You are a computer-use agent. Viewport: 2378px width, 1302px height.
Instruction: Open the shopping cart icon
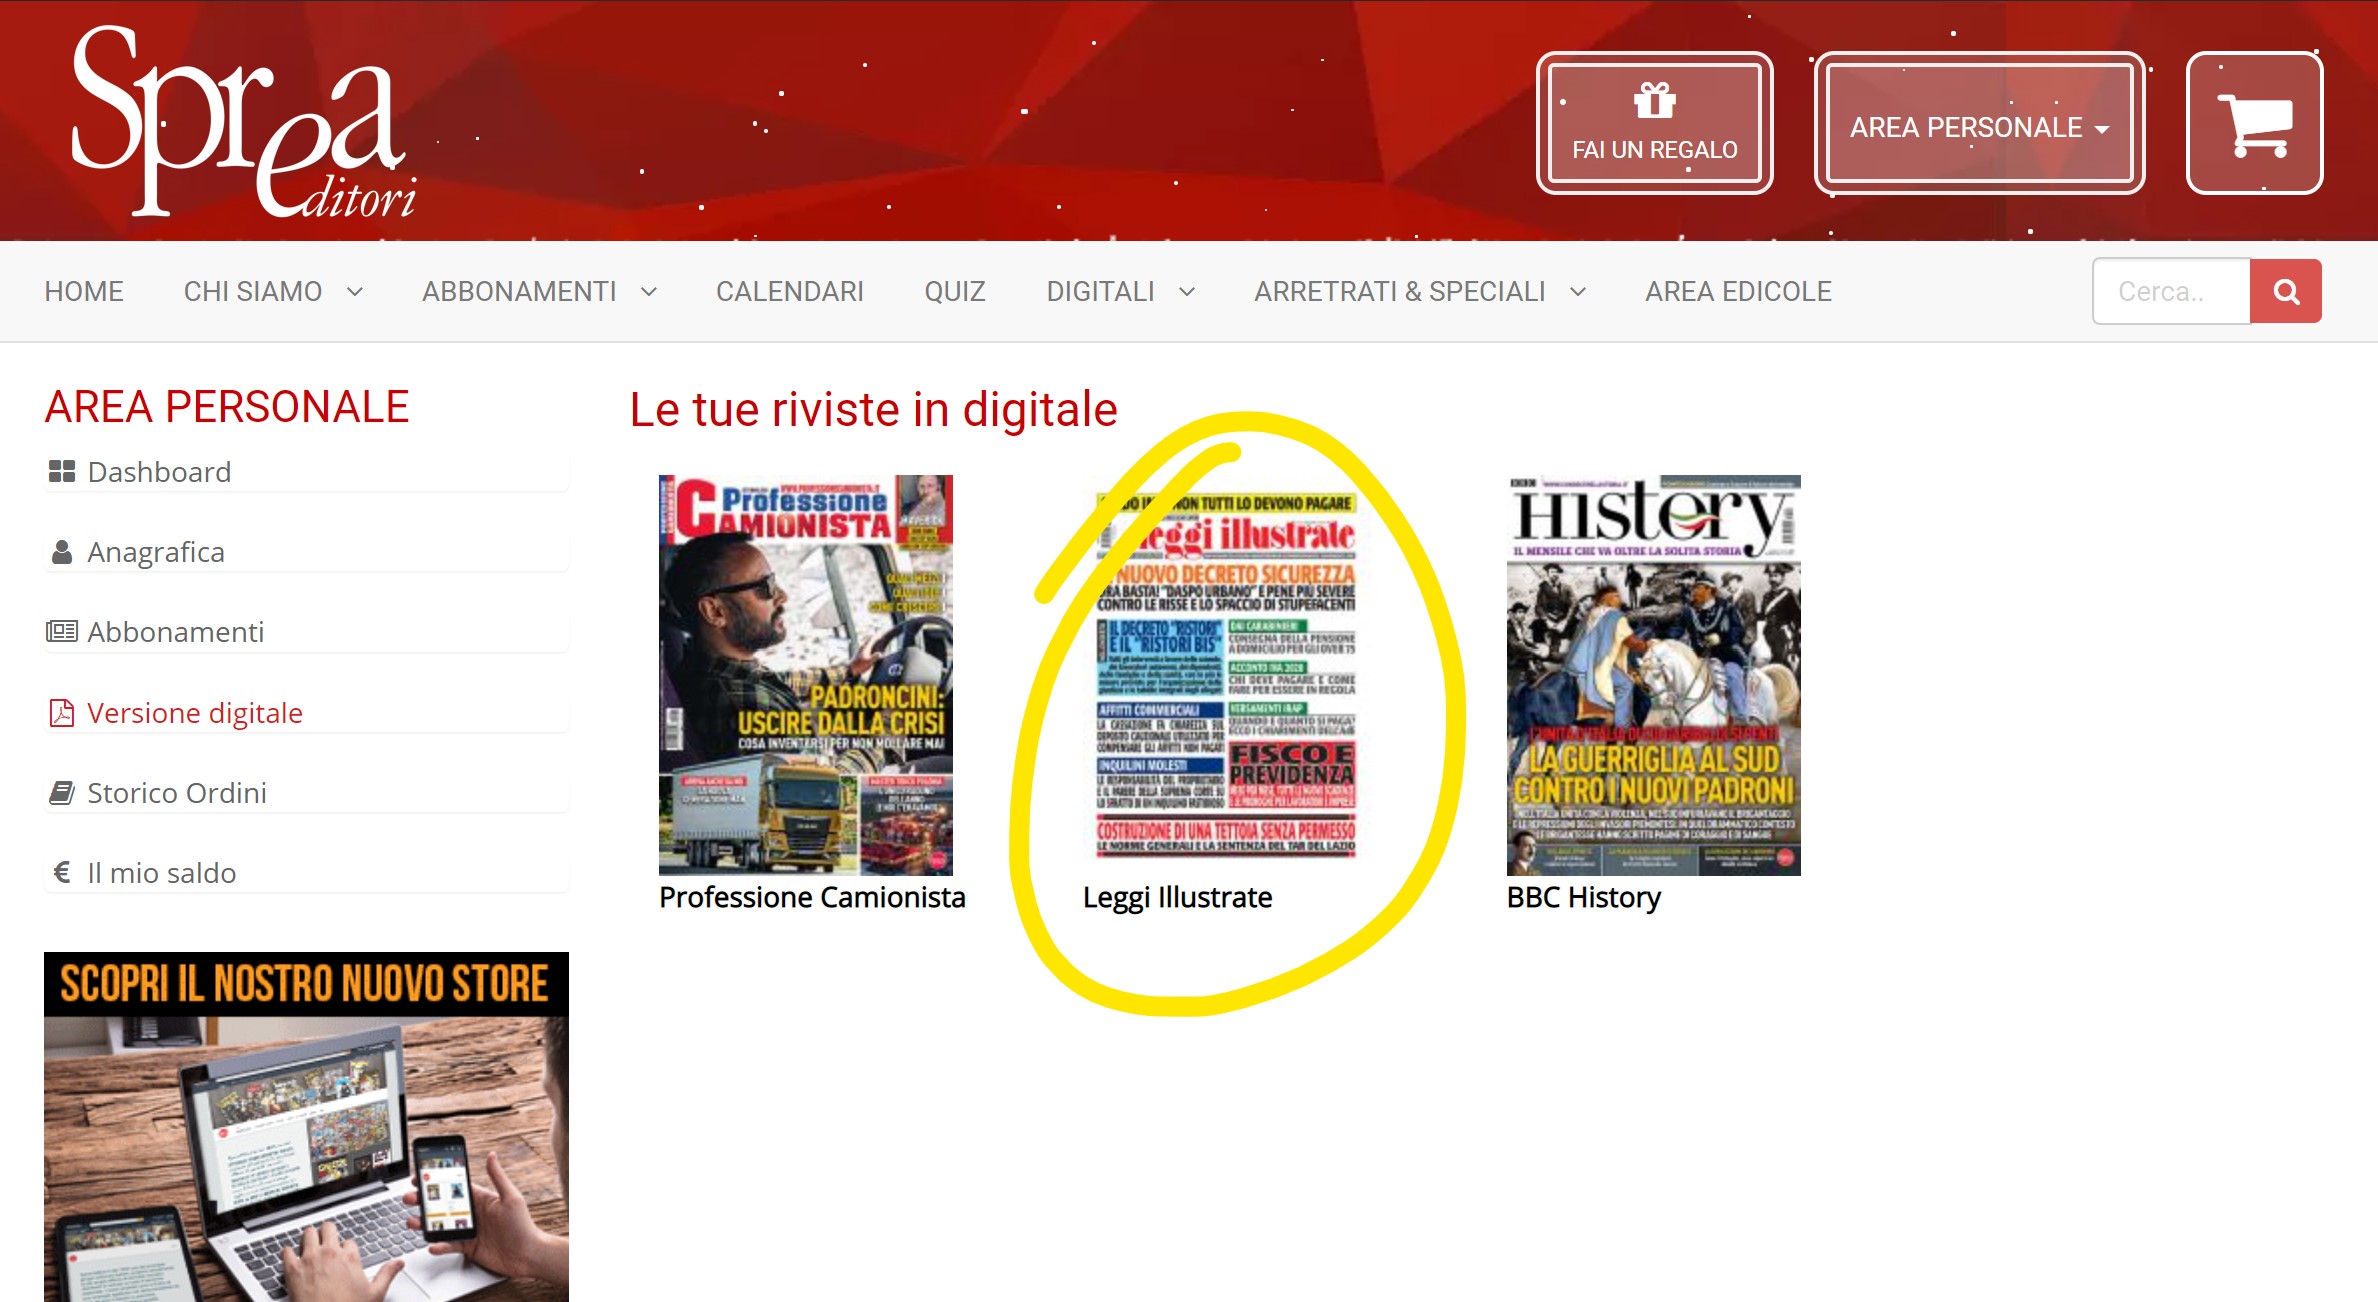tap(2254, 124)
